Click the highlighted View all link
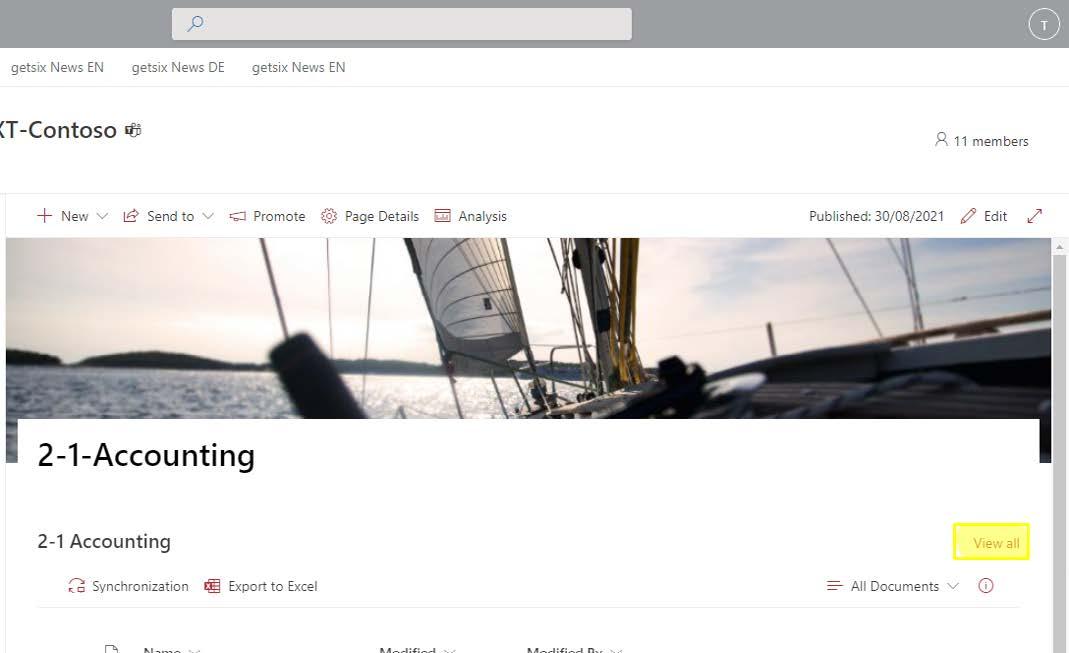This screenshot has width=1069, height=653. [x=996, y=543]
